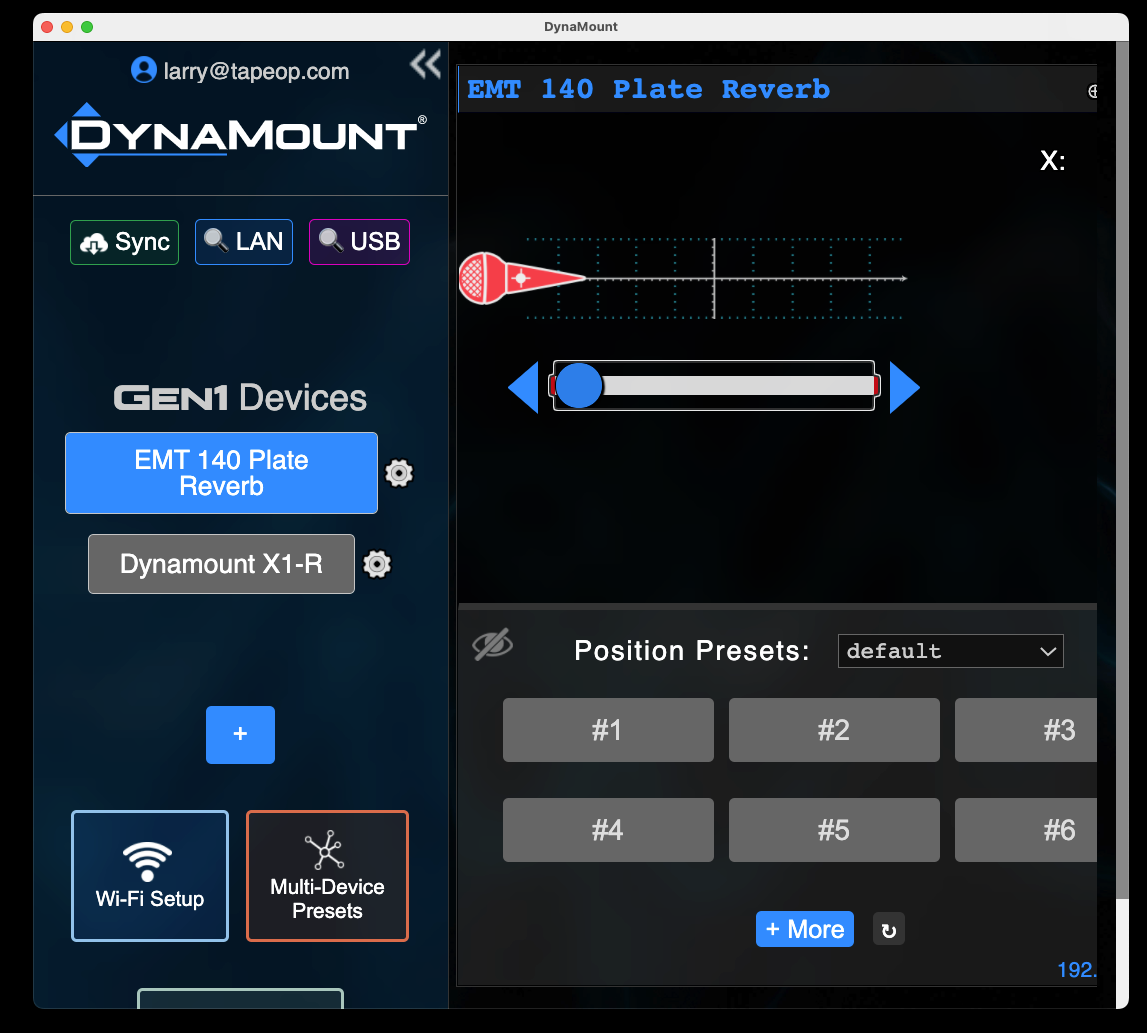Viewport: 1147px width, 1033px height.
Task: Click the Position Presets label
Action: click(x=692, y=650)
